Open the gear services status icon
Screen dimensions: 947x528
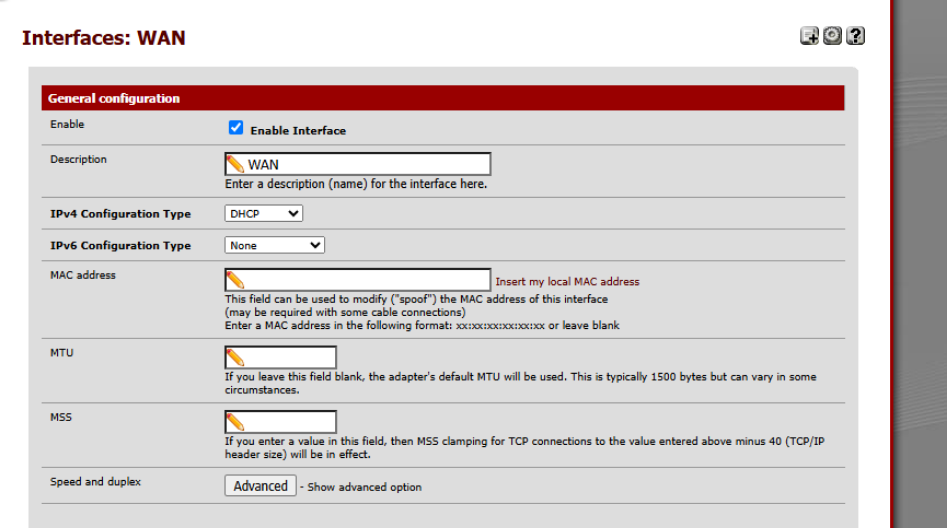(832, 36)
